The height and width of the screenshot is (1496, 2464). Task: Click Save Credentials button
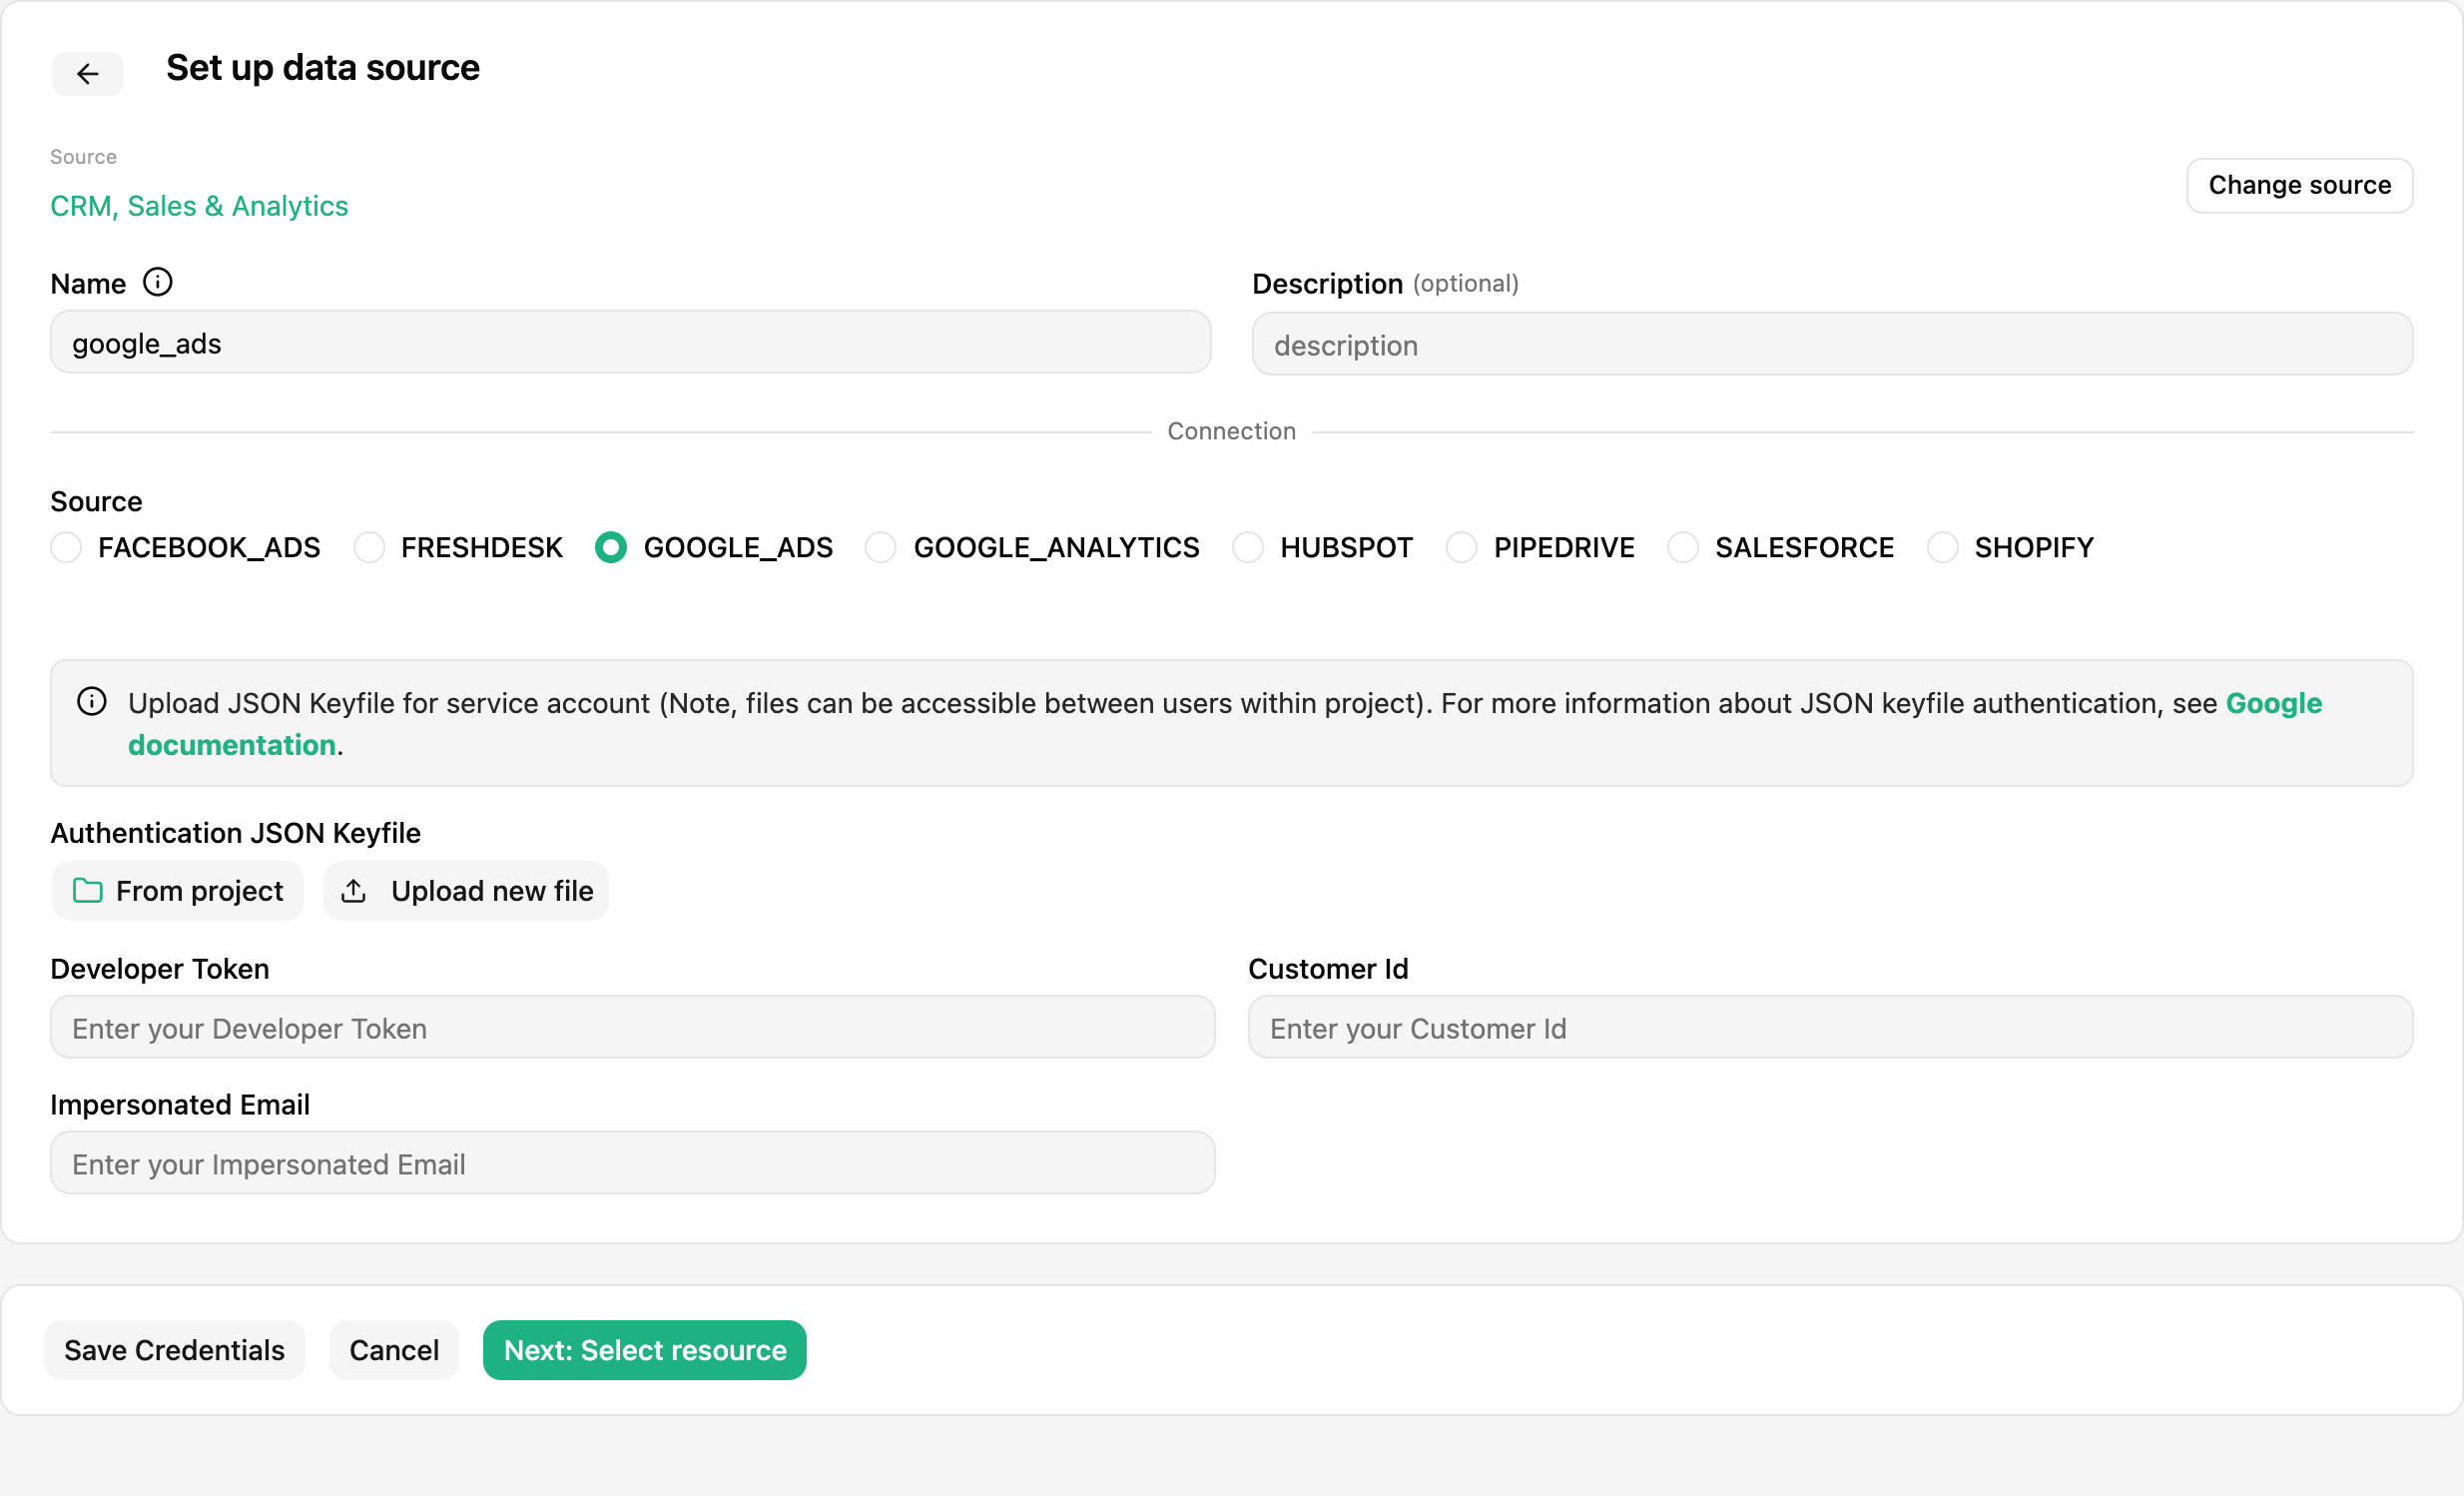175,1349
